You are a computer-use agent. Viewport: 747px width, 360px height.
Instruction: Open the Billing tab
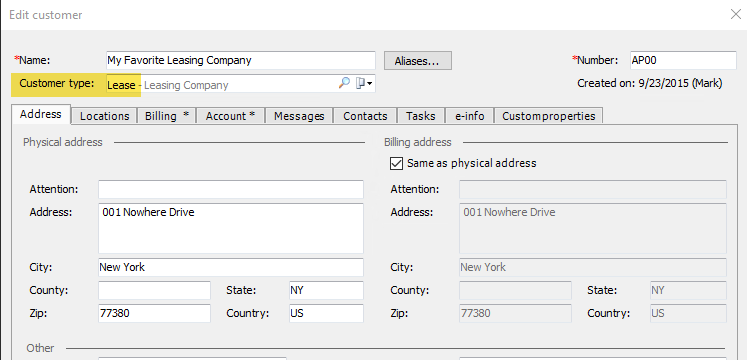point(167,116)
